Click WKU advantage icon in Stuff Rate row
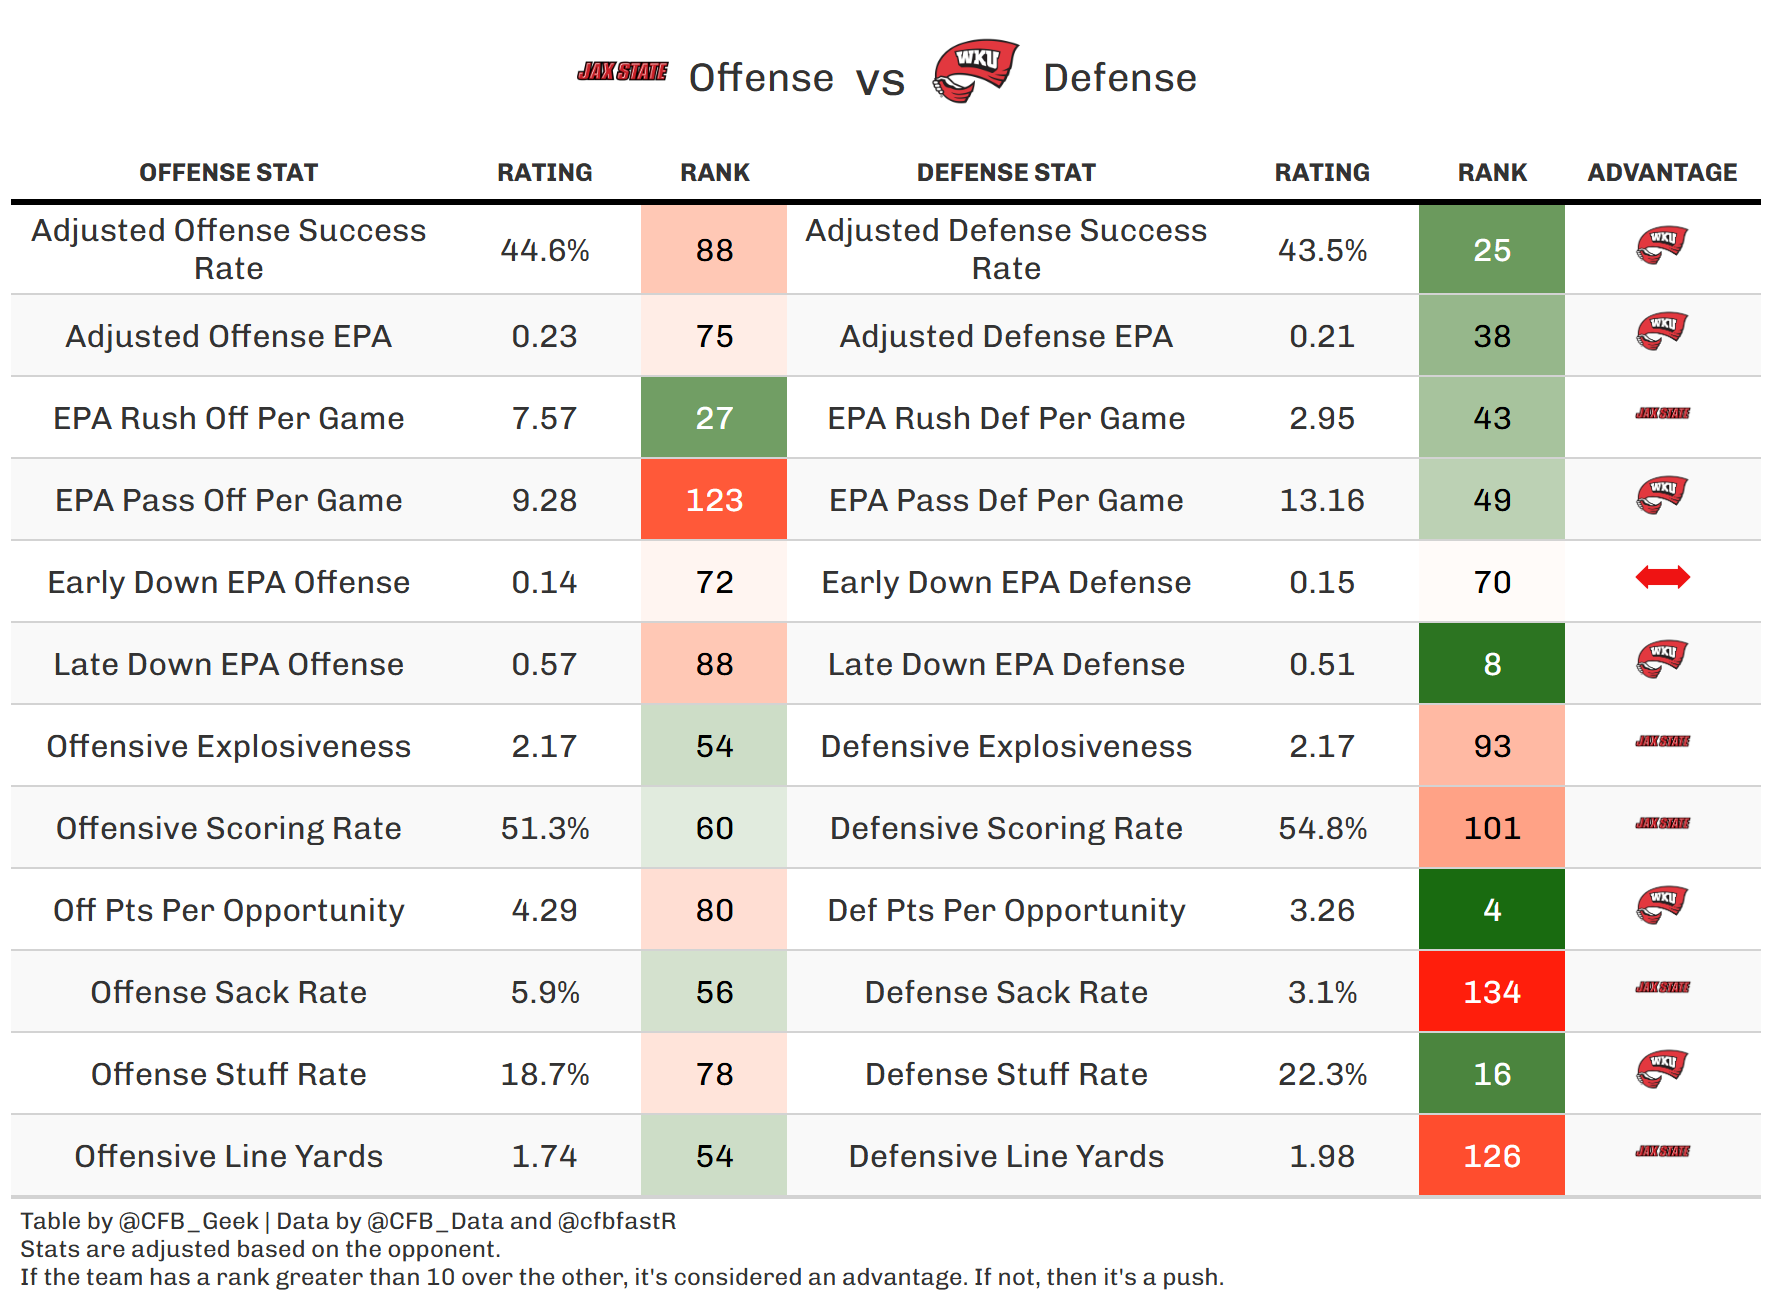 [x=1661, y=1069]
